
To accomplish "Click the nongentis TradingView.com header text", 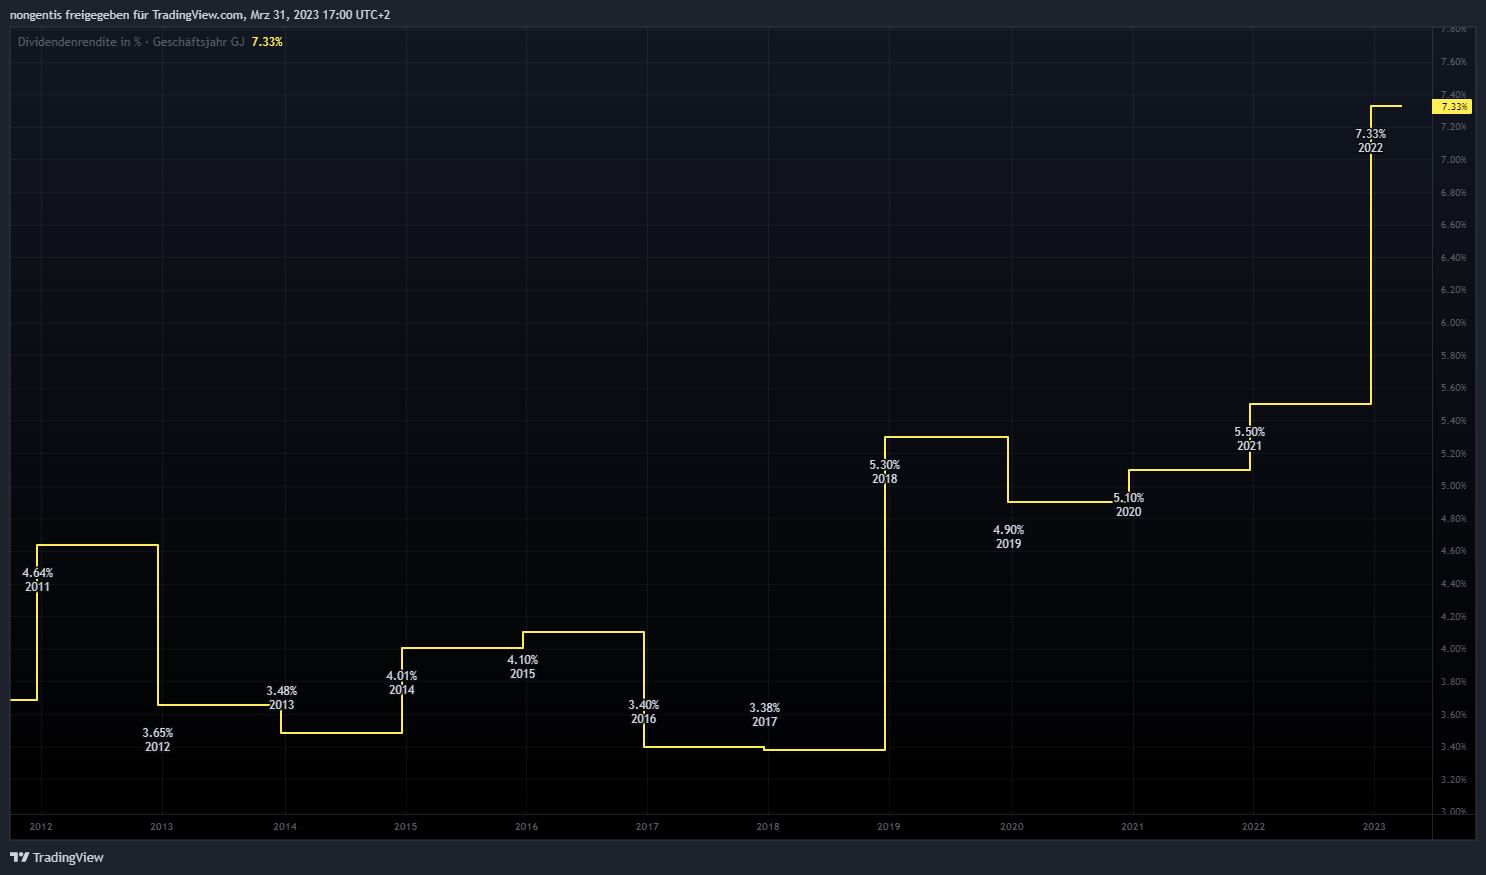I will (200, 15).
